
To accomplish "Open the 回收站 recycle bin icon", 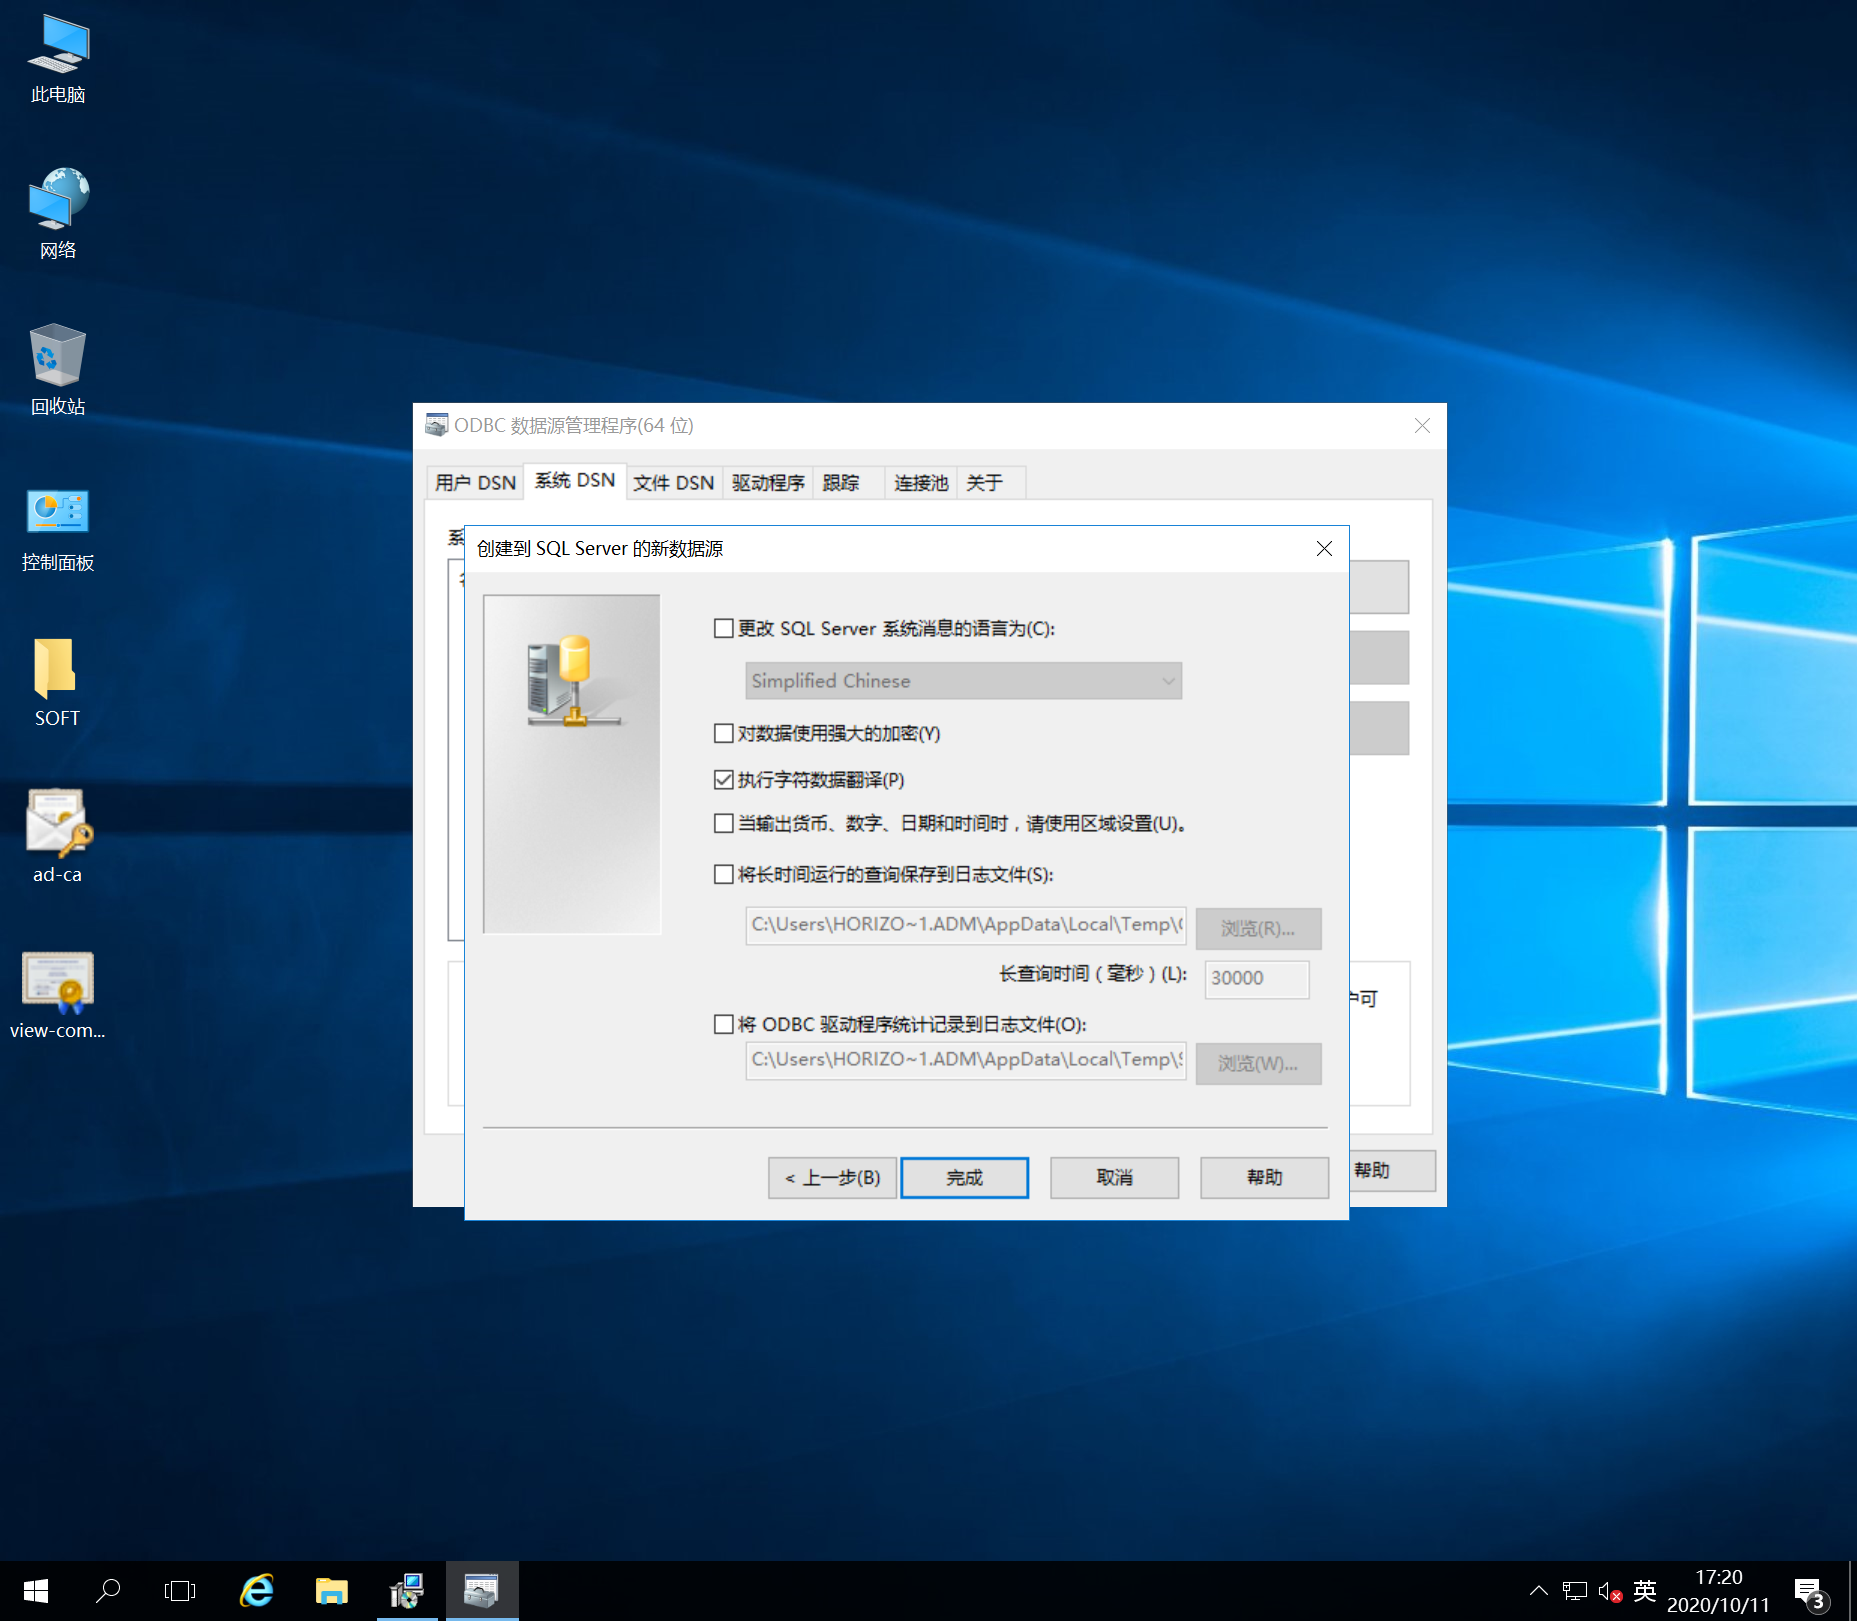I will tap(58, 370).
